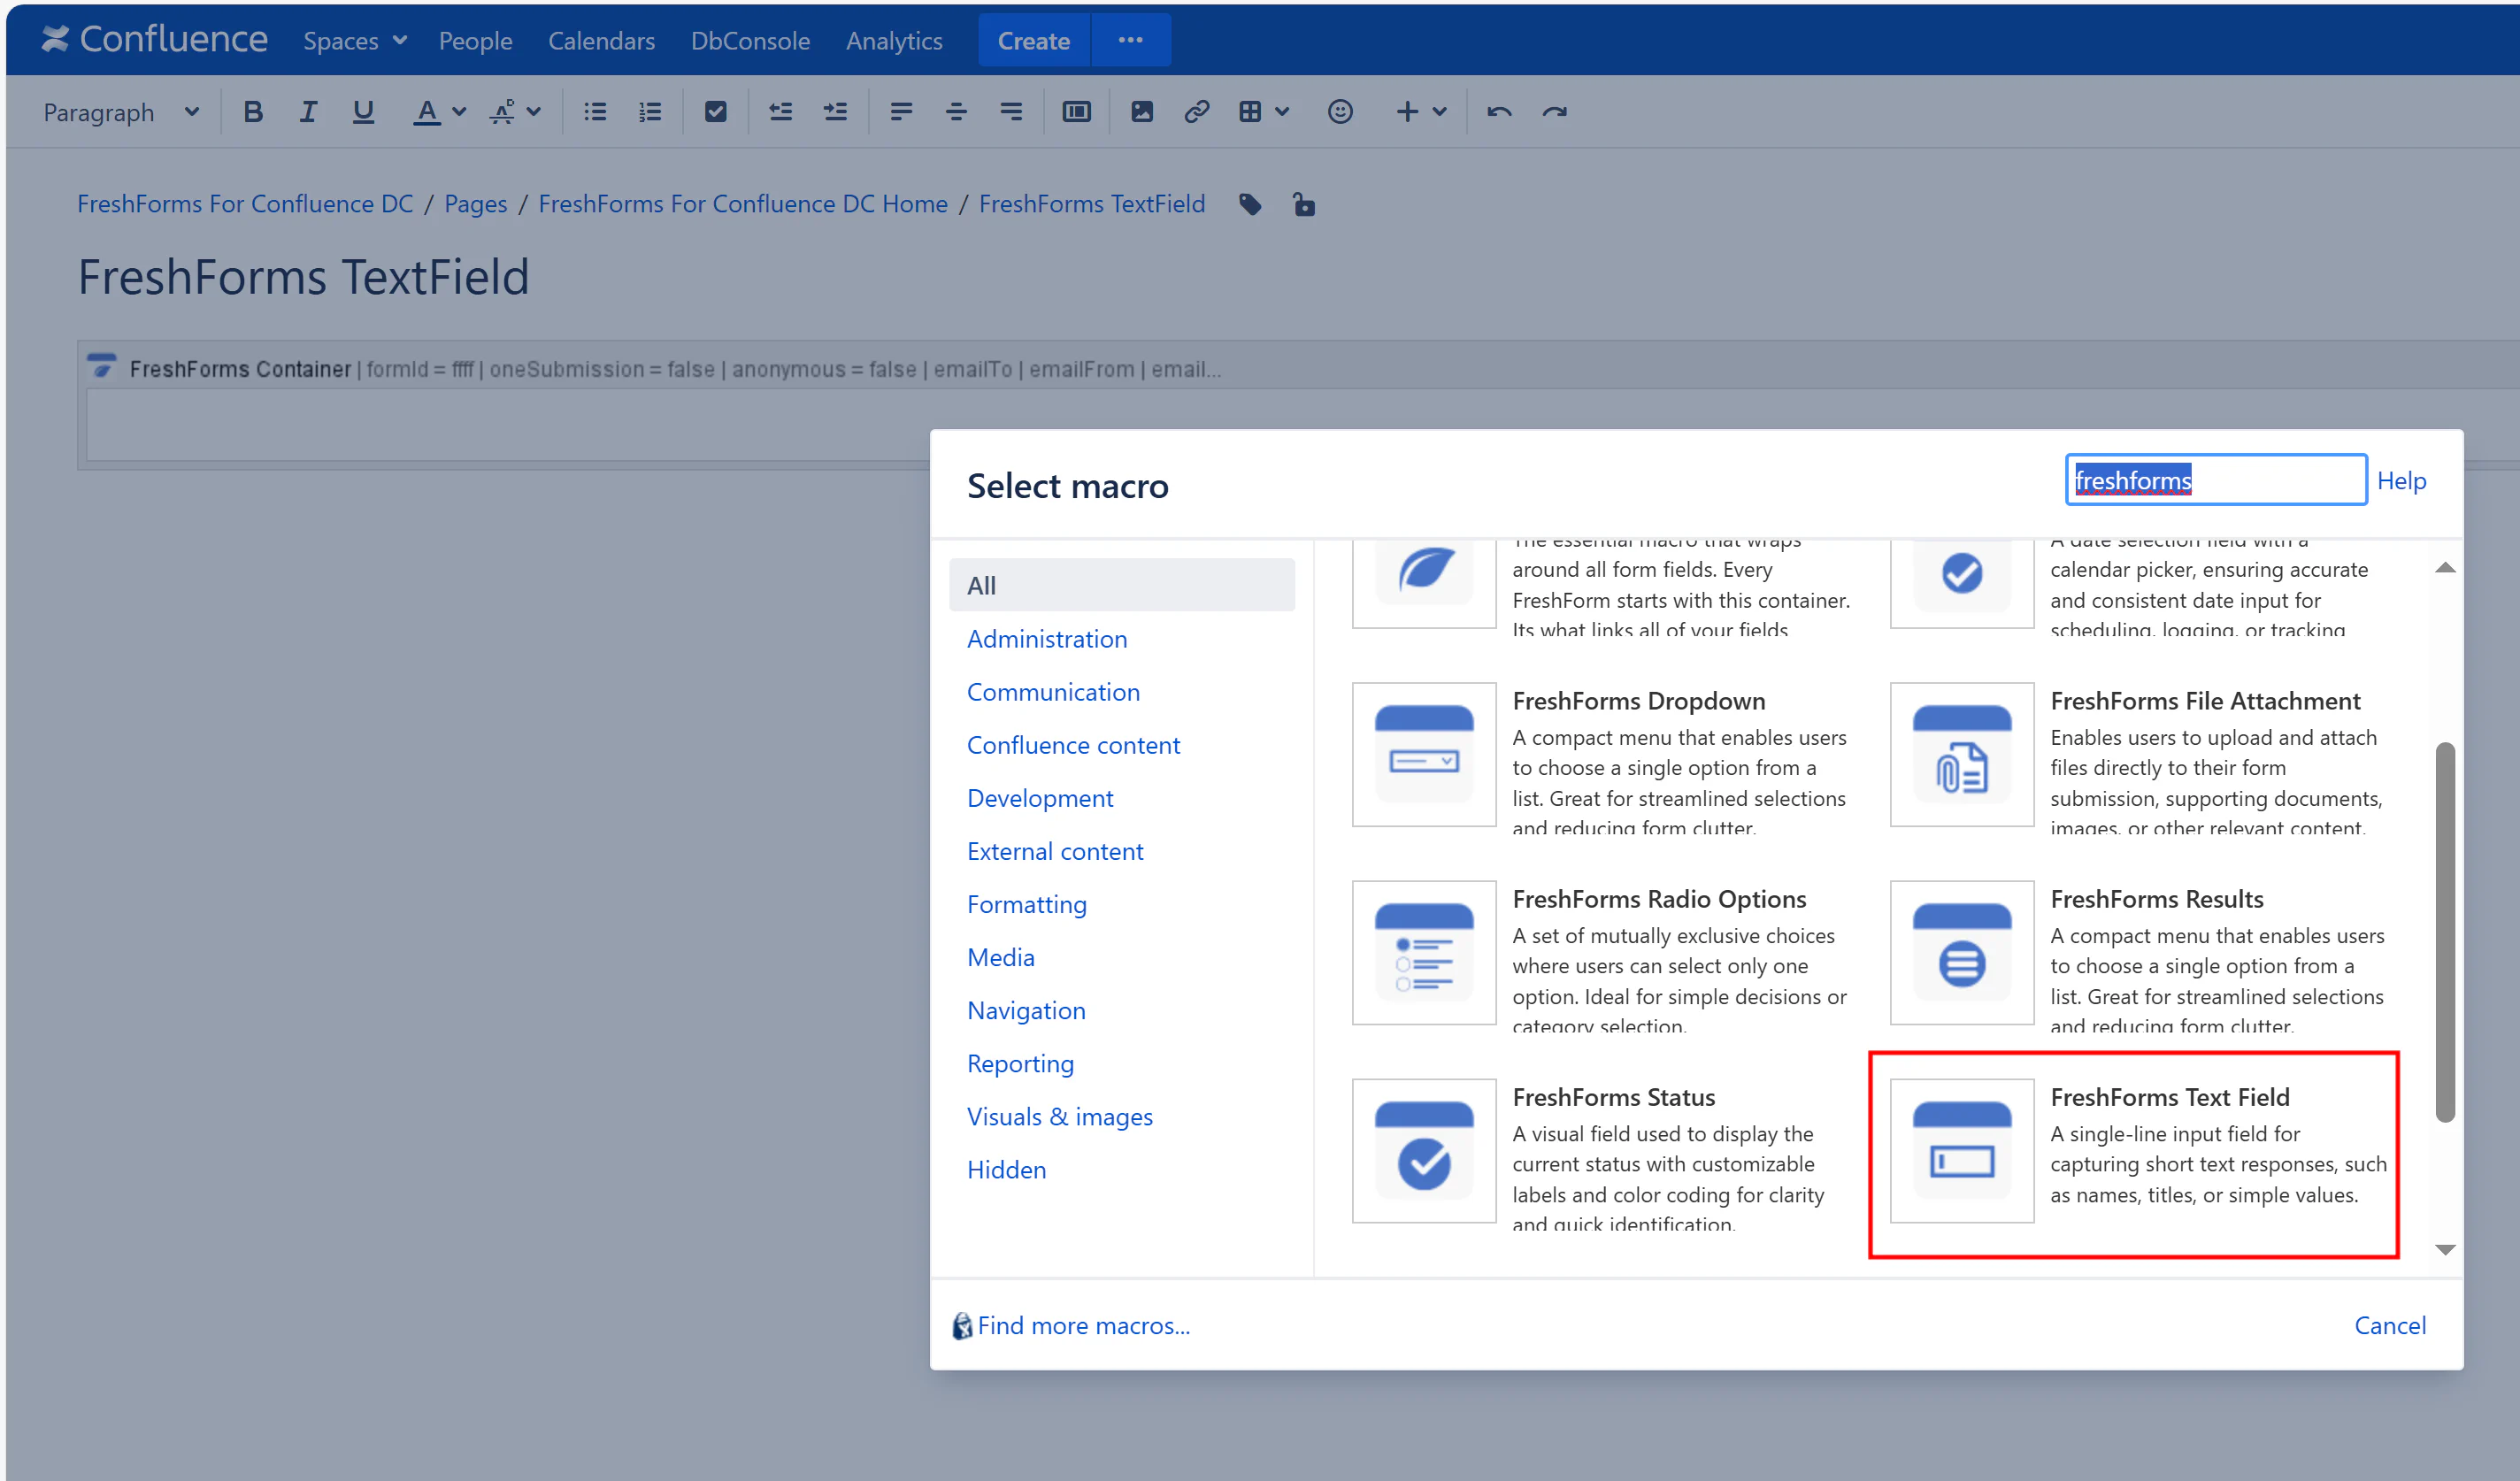Insert a task list checkbox
2520x1481 pixels.
716,112
